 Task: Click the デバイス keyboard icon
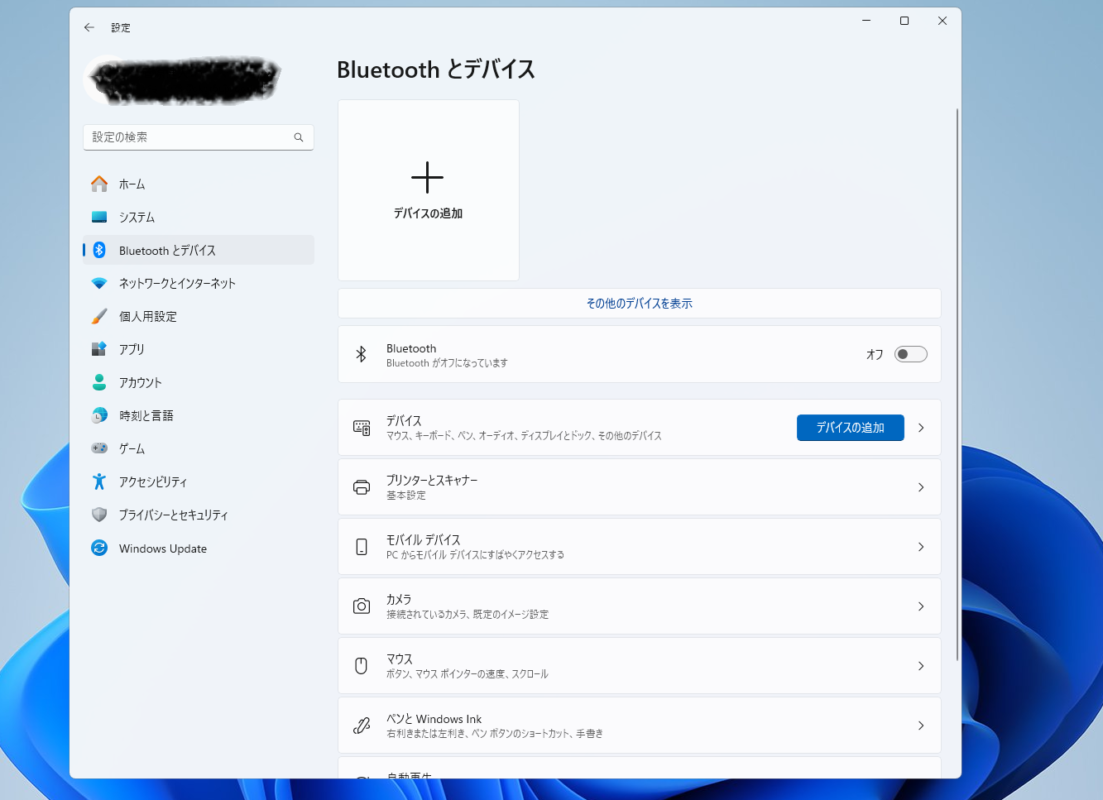coord(362,428)
